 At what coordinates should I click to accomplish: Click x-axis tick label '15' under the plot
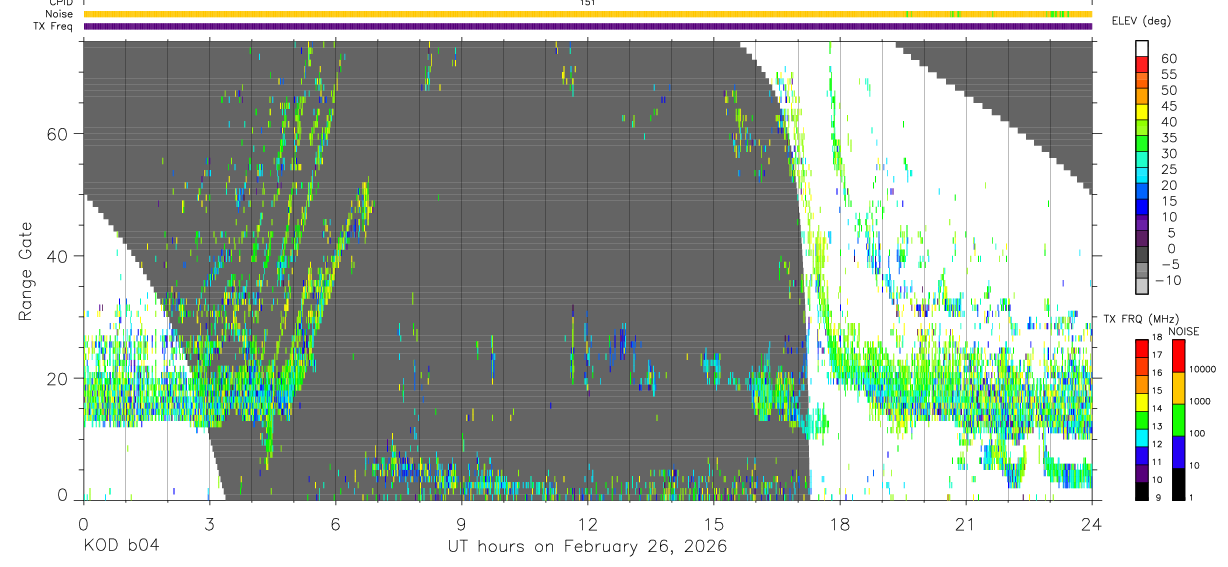coord(714,524)
